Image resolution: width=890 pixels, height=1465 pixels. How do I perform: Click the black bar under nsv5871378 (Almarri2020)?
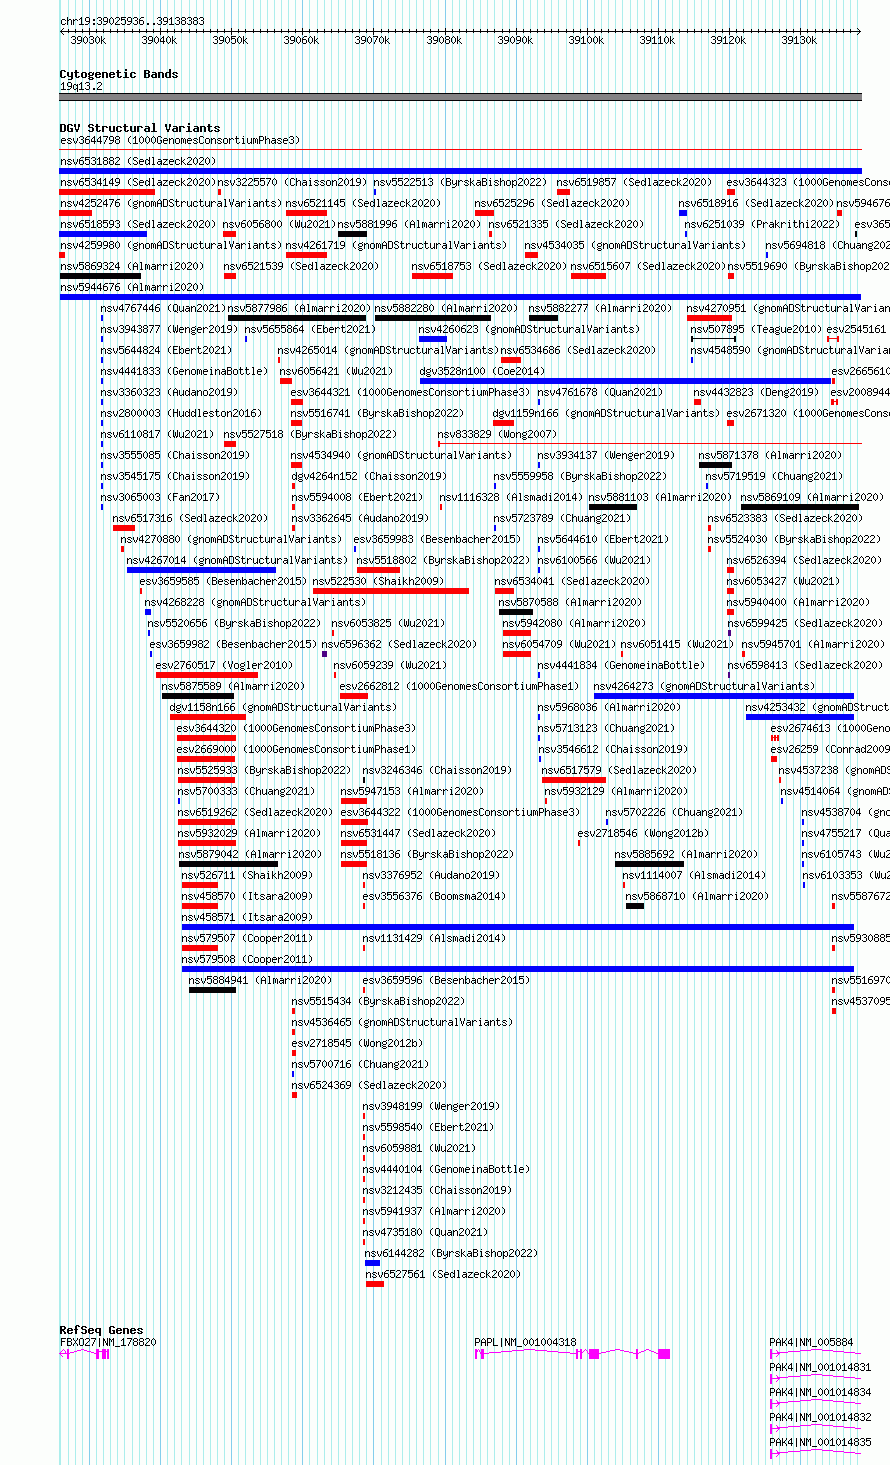[x=715, y=465]
